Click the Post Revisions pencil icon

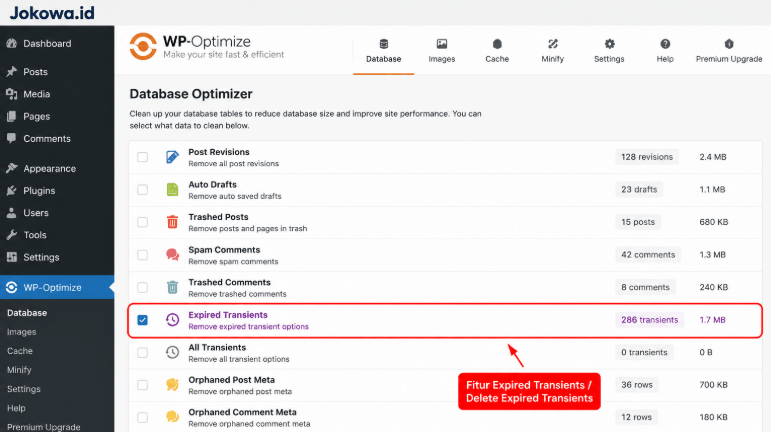(x=172, y=157)
